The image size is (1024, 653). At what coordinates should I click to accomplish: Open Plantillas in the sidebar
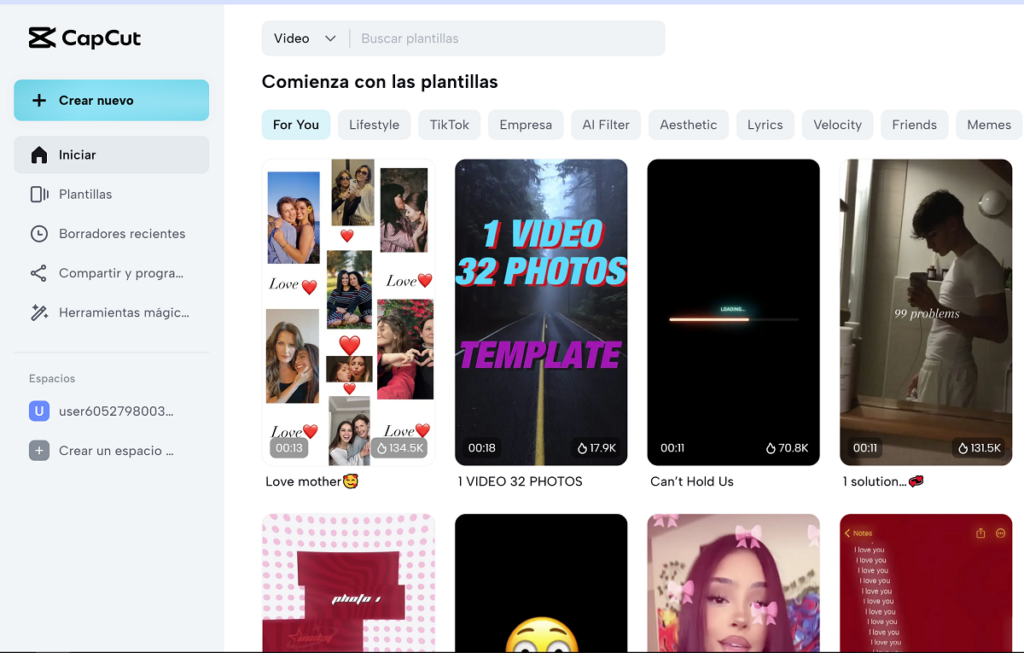(112, 194)
